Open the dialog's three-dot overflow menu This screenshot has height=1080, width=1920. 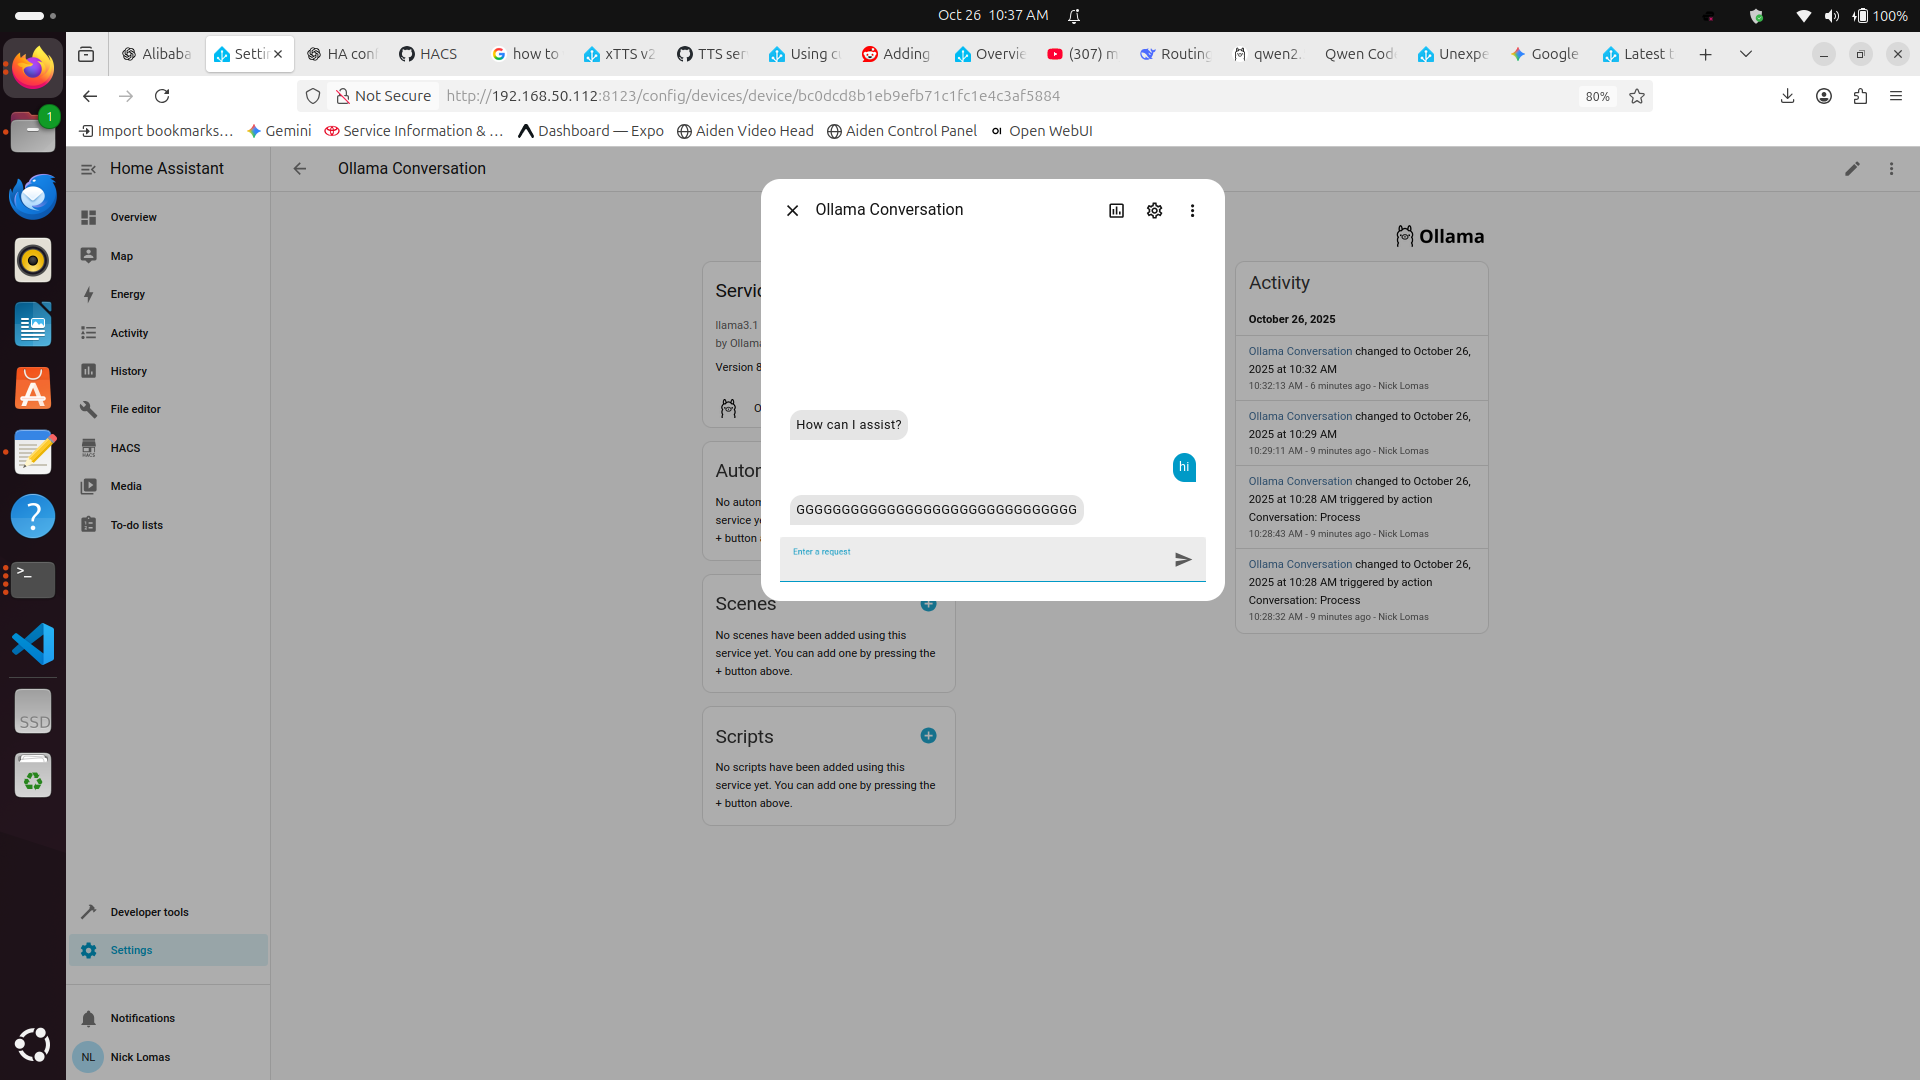coord(1192,211)
